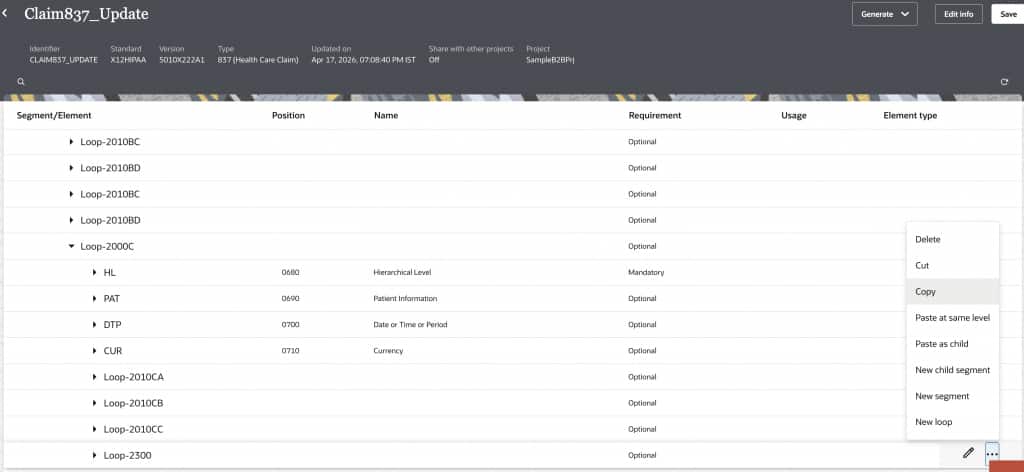Select New loop from the menu
This screenshot has width=1024, height=472.
pos(934,422)
